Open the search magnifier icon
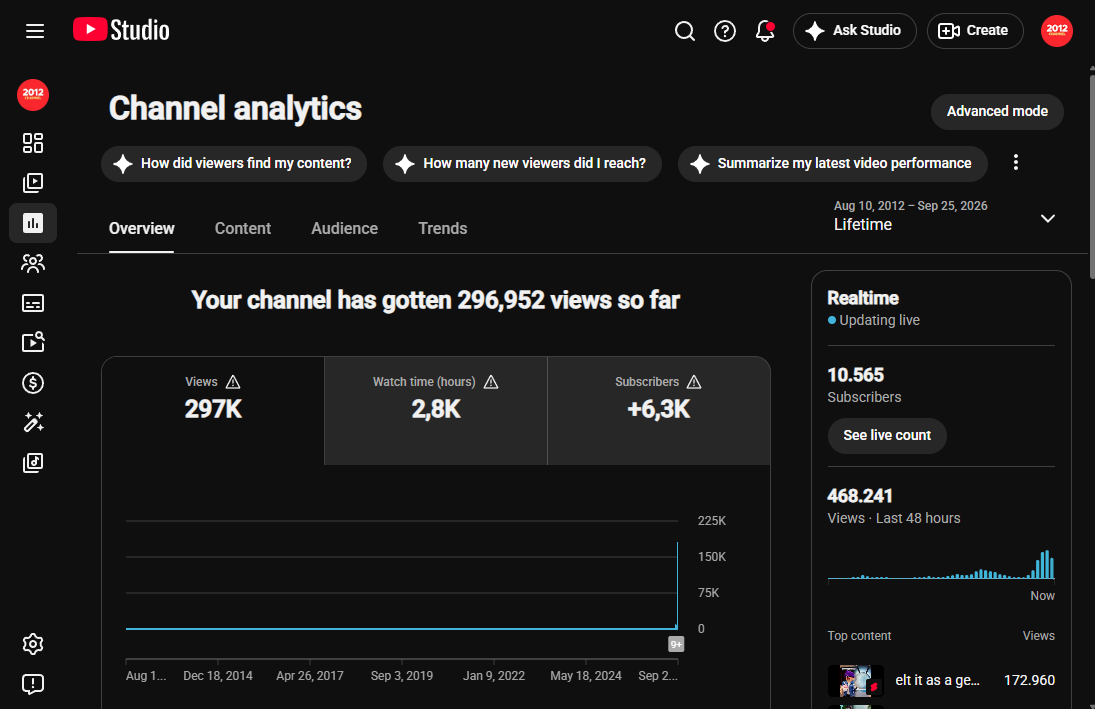Screen dimensions: 1095x709 (x=684, y=31)
